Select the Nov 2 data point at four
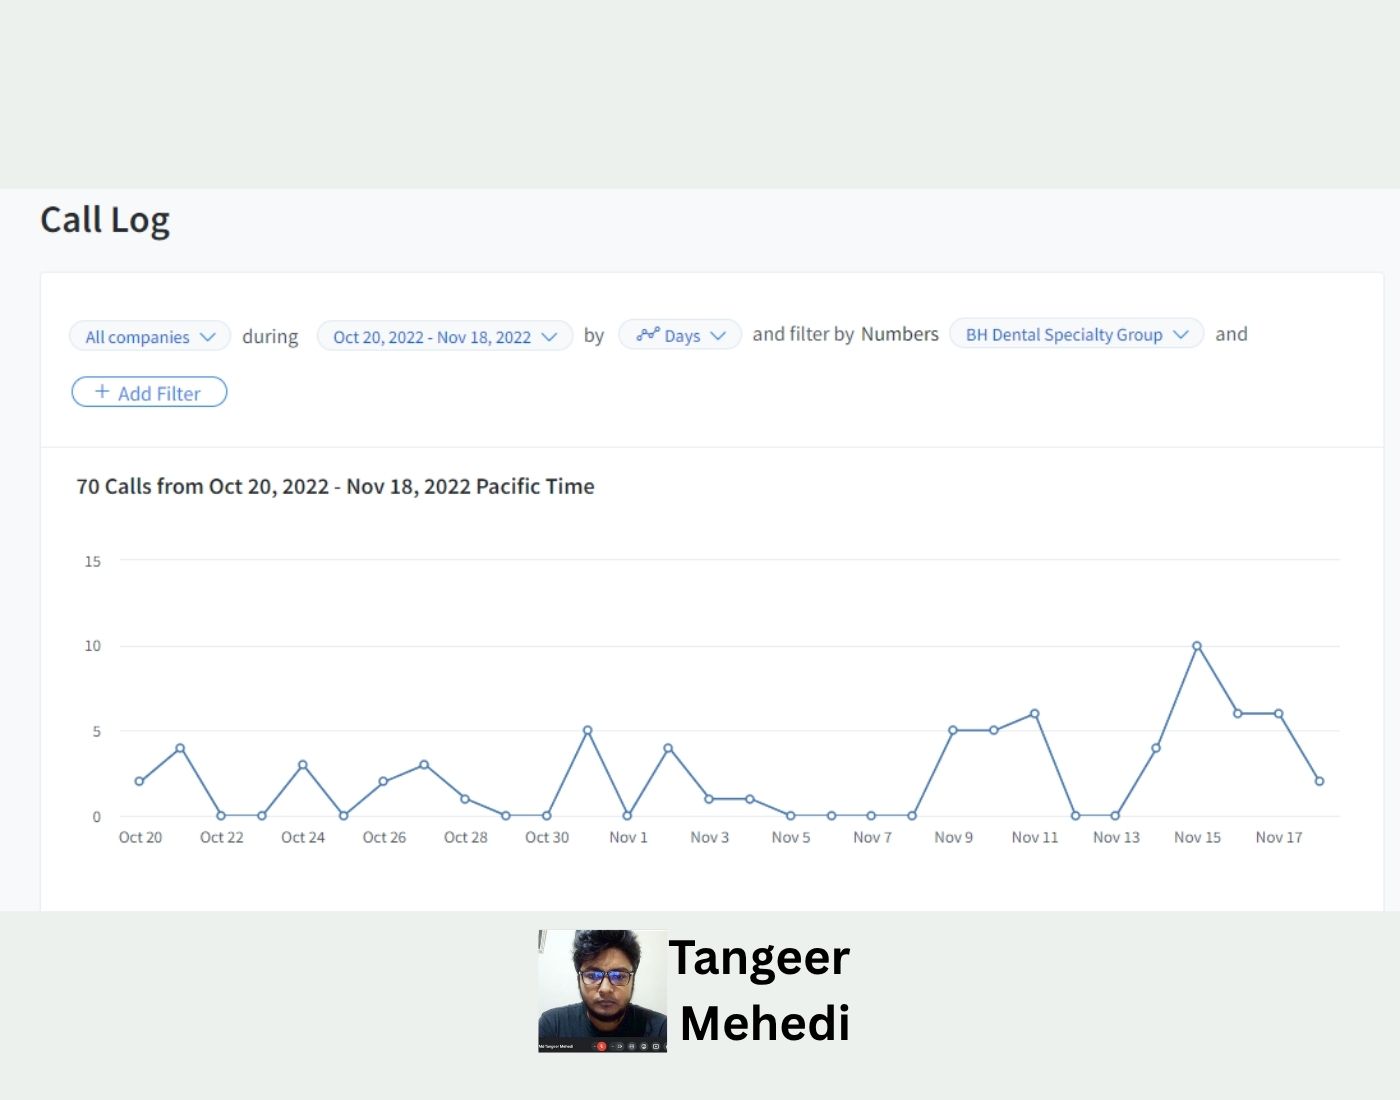The image size is (1400, 1100). [668, 748]
